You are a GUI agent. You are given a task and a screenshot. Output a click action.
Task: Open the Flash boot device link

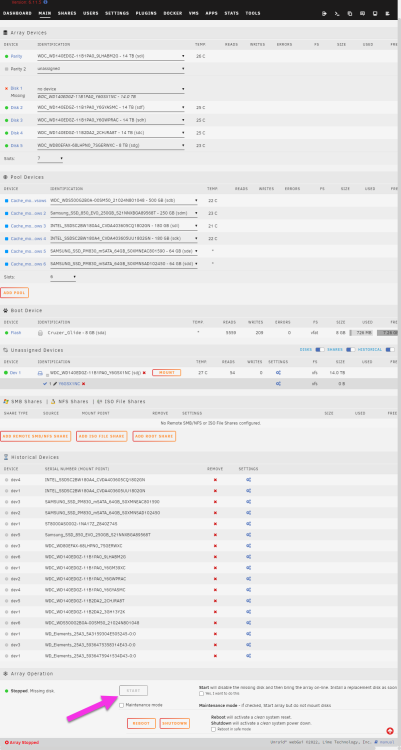coord(16,332)
